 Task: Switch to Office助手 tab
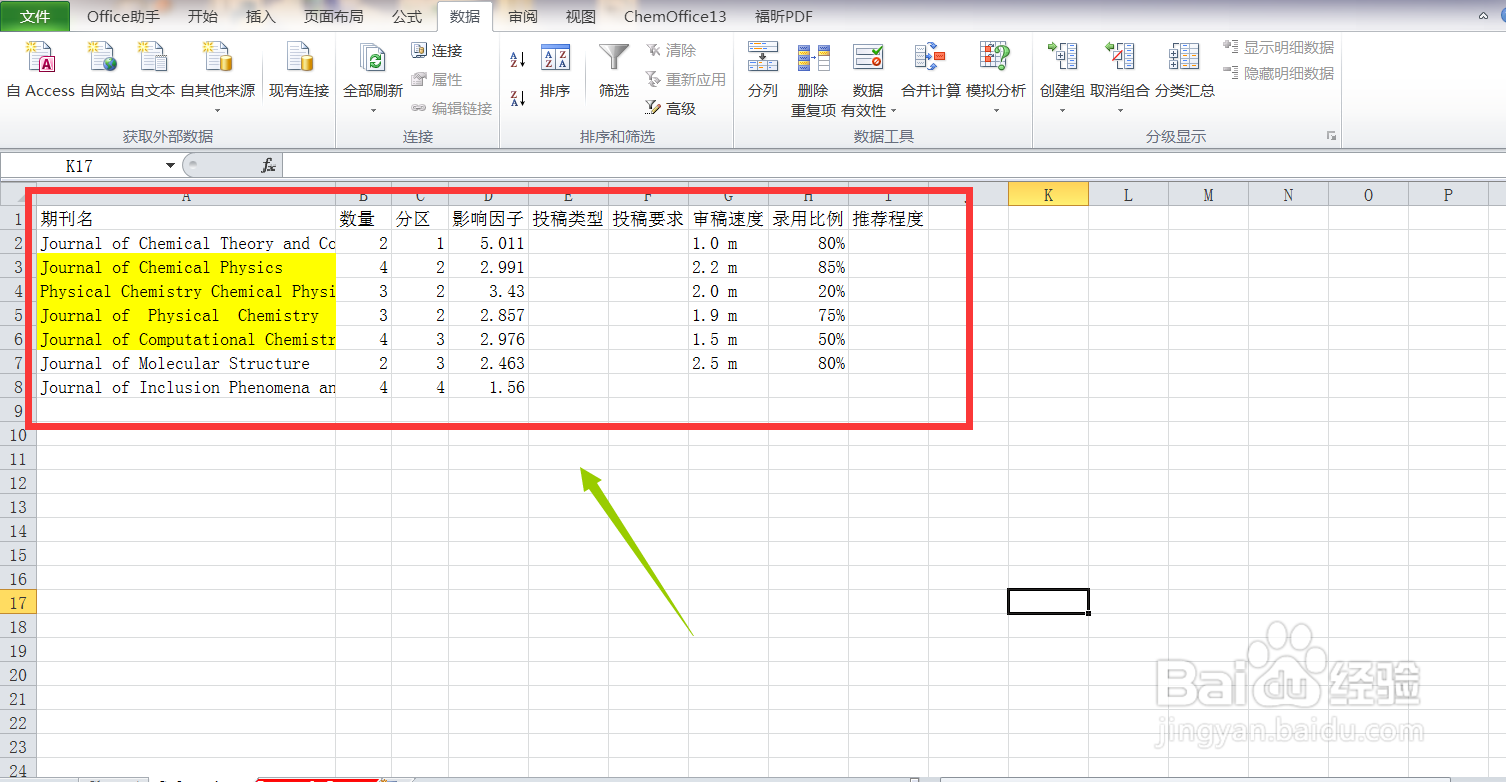[123, 16]
